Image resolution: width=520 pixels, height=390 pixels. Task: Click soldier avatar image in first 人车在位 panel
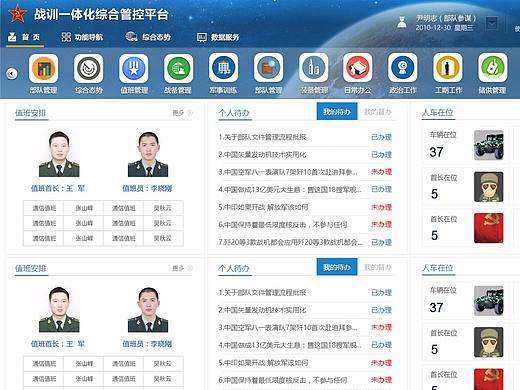[x=489, y=187]
